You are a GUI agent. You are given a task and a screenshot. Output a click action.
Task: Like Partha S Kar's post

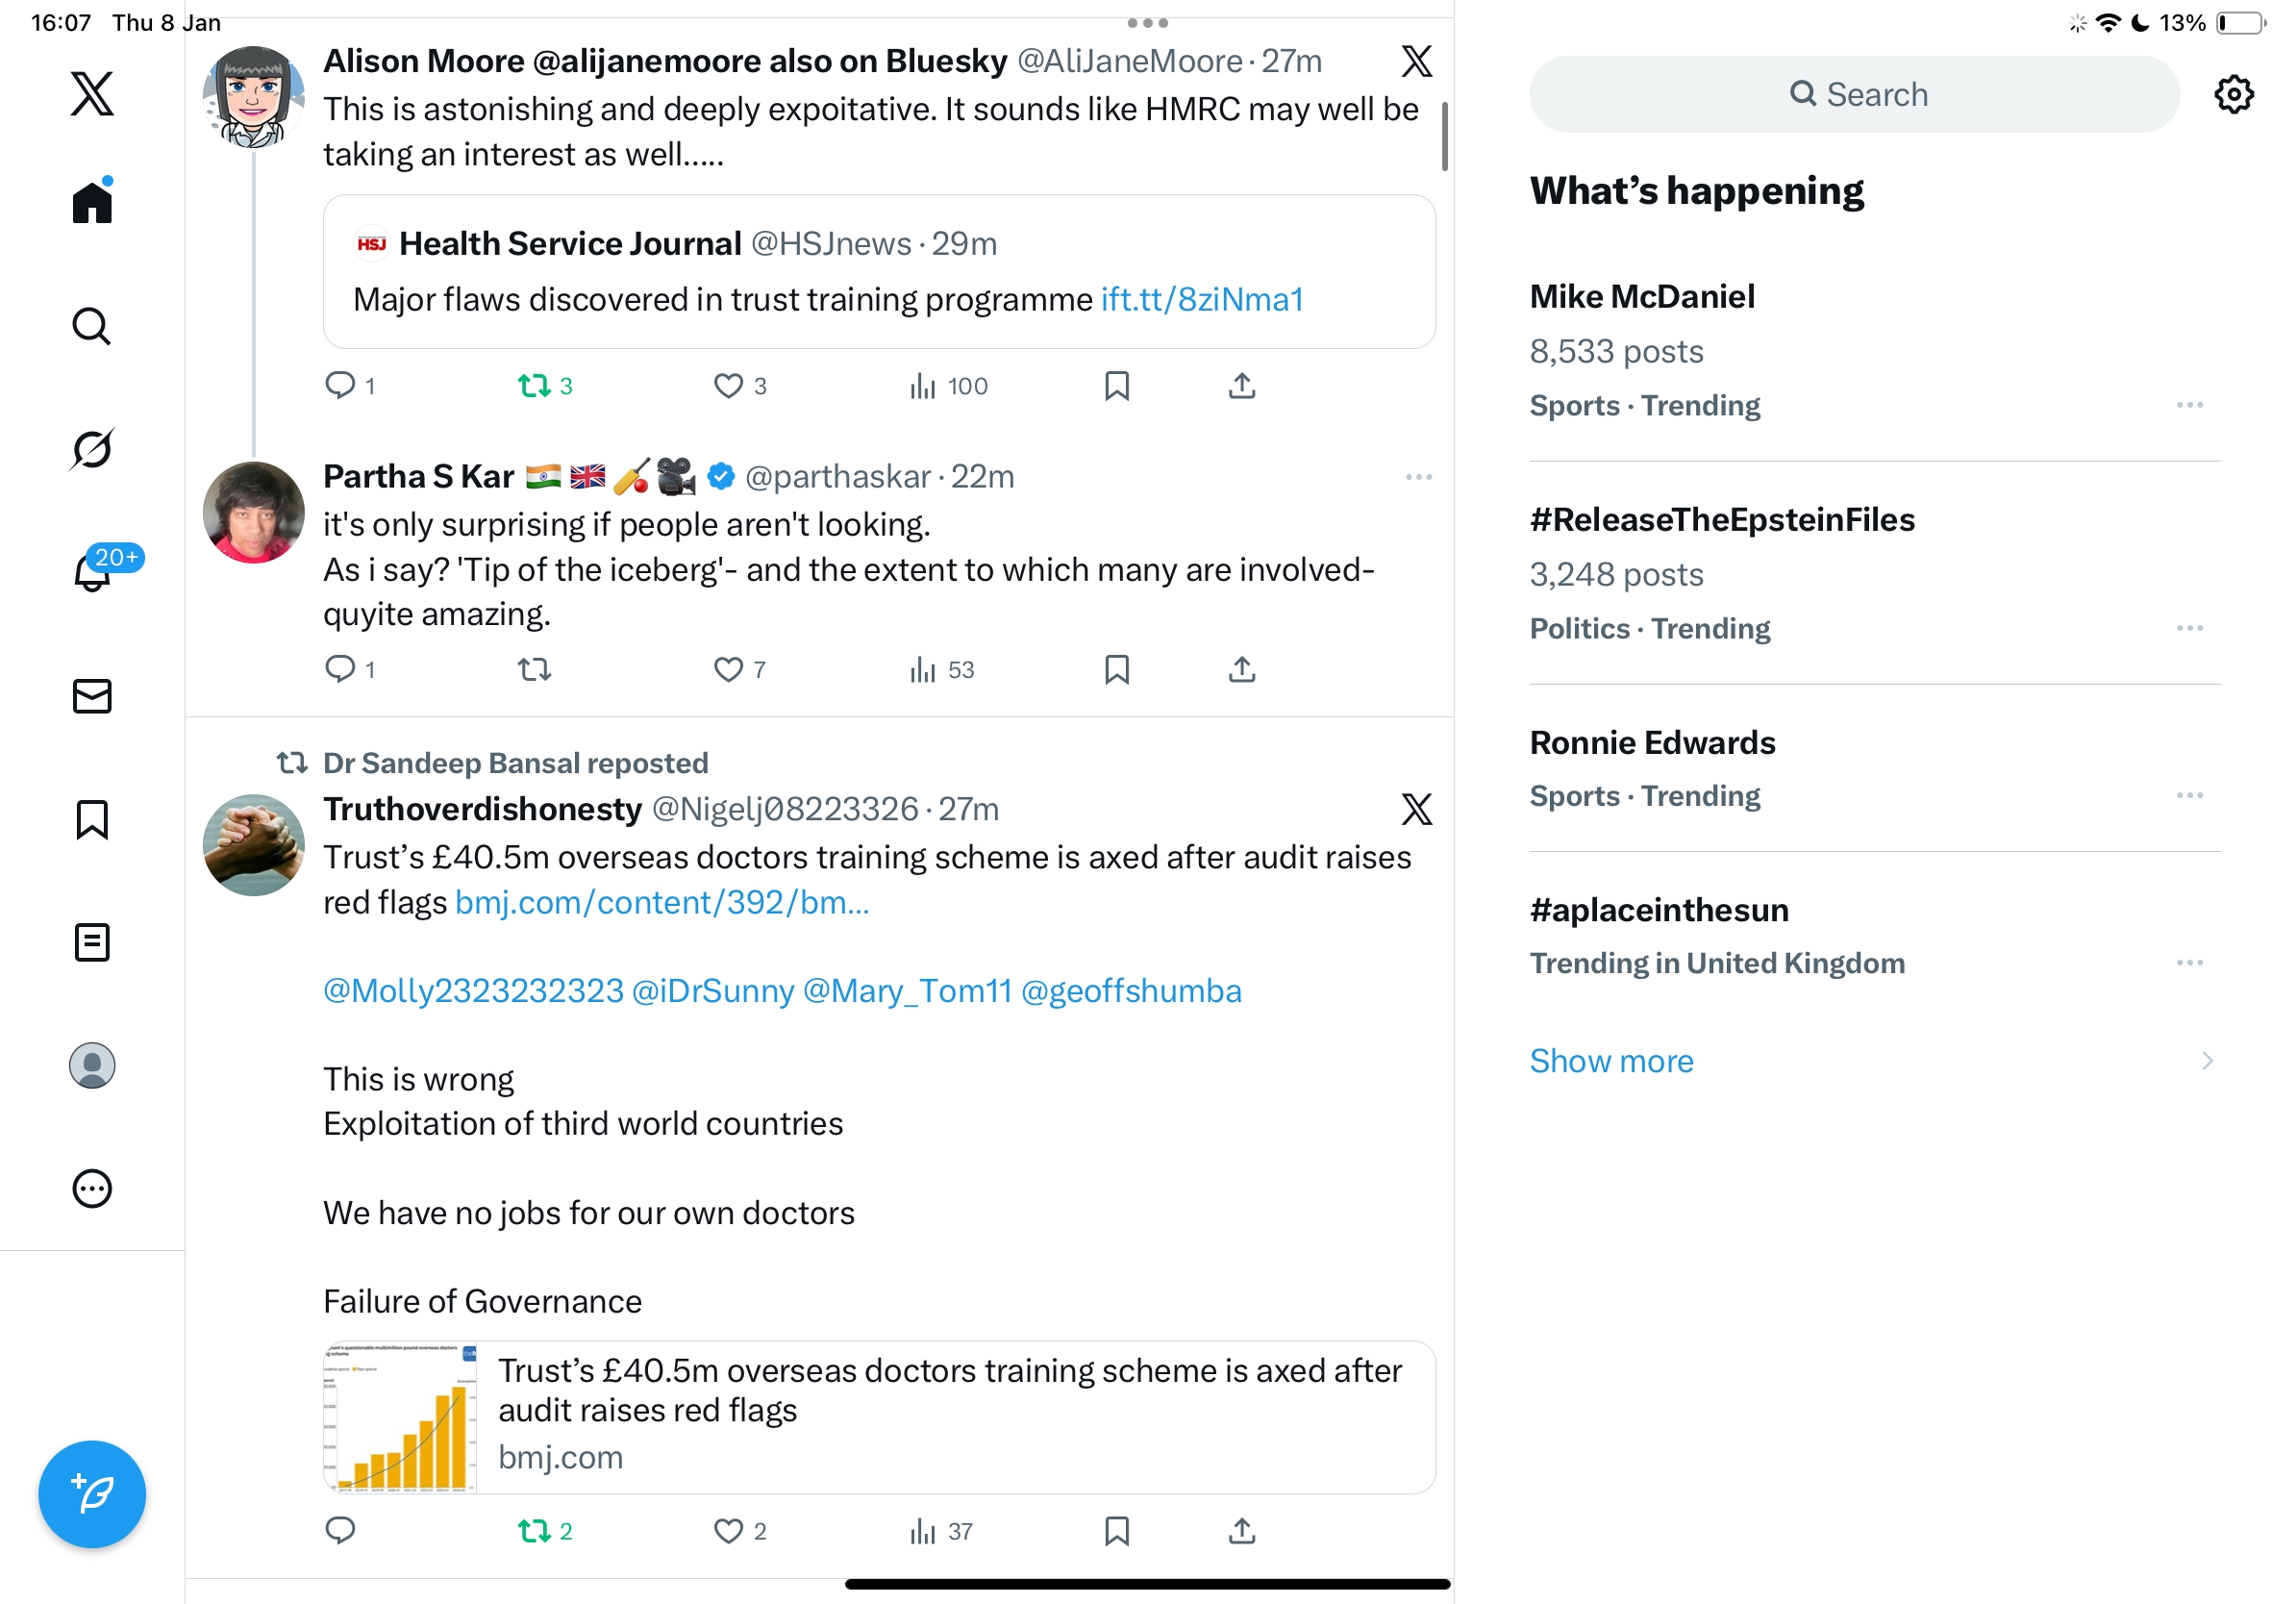(728, 669)
